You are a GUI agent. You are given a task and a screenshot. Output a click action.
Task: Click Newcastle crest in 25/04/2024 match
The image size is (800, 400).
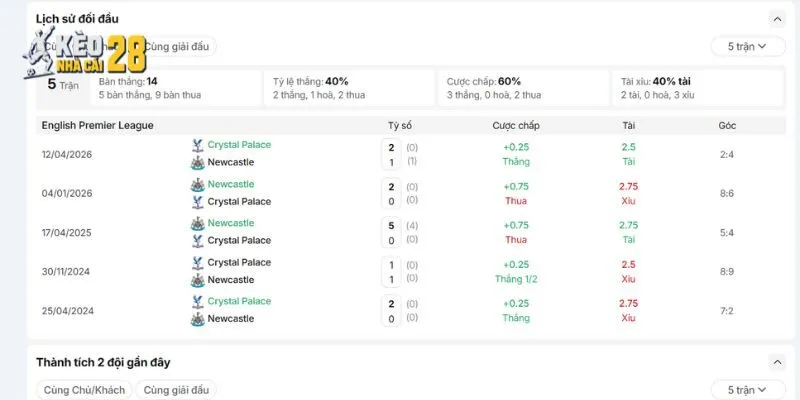[197, 319]
